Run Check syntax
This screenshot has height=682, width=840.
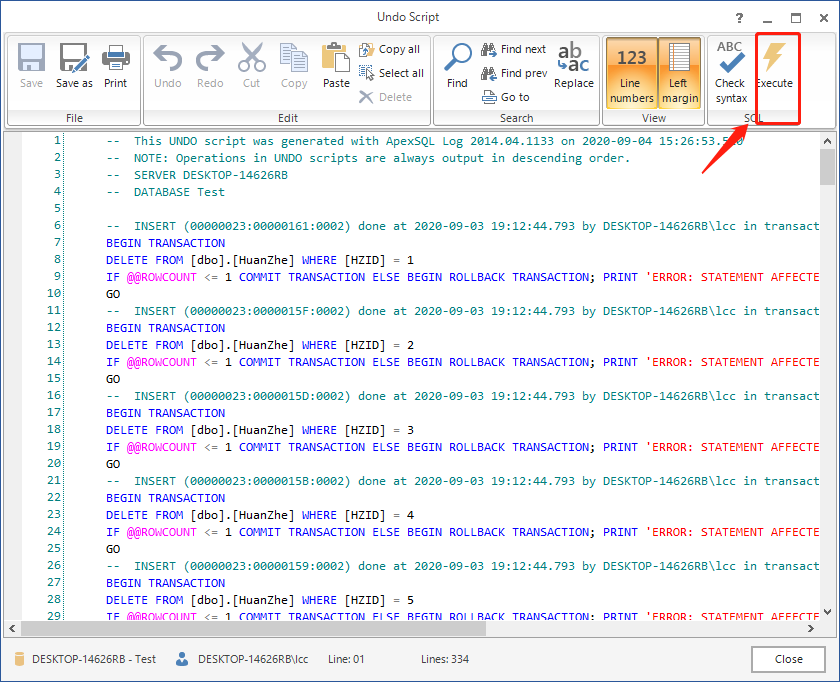731,73
